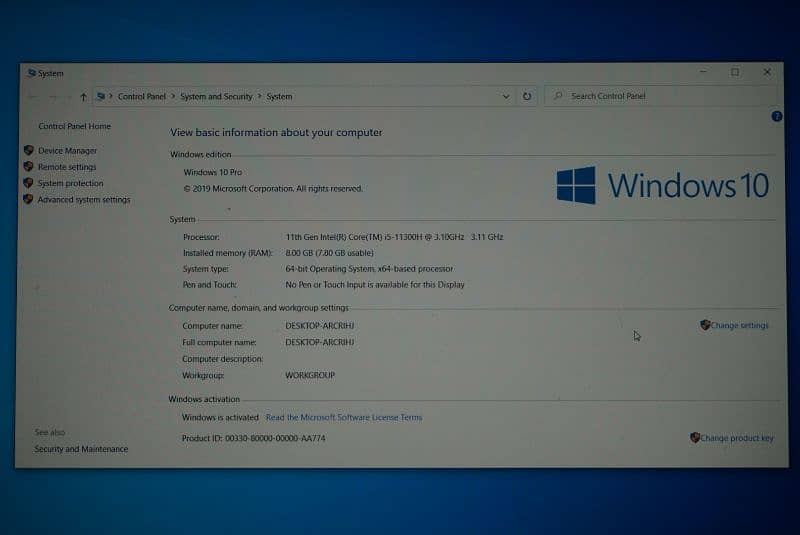
Task: Click installed memory value 8.00 GB
Action: point(330,253)
